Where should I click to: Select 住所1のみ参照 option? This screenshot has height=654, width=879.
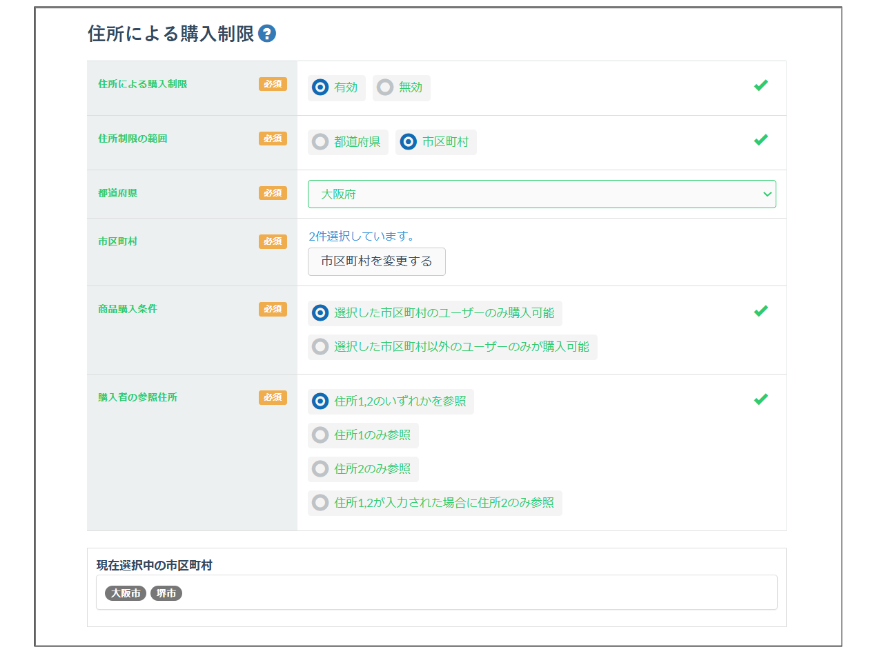[320, 435]
